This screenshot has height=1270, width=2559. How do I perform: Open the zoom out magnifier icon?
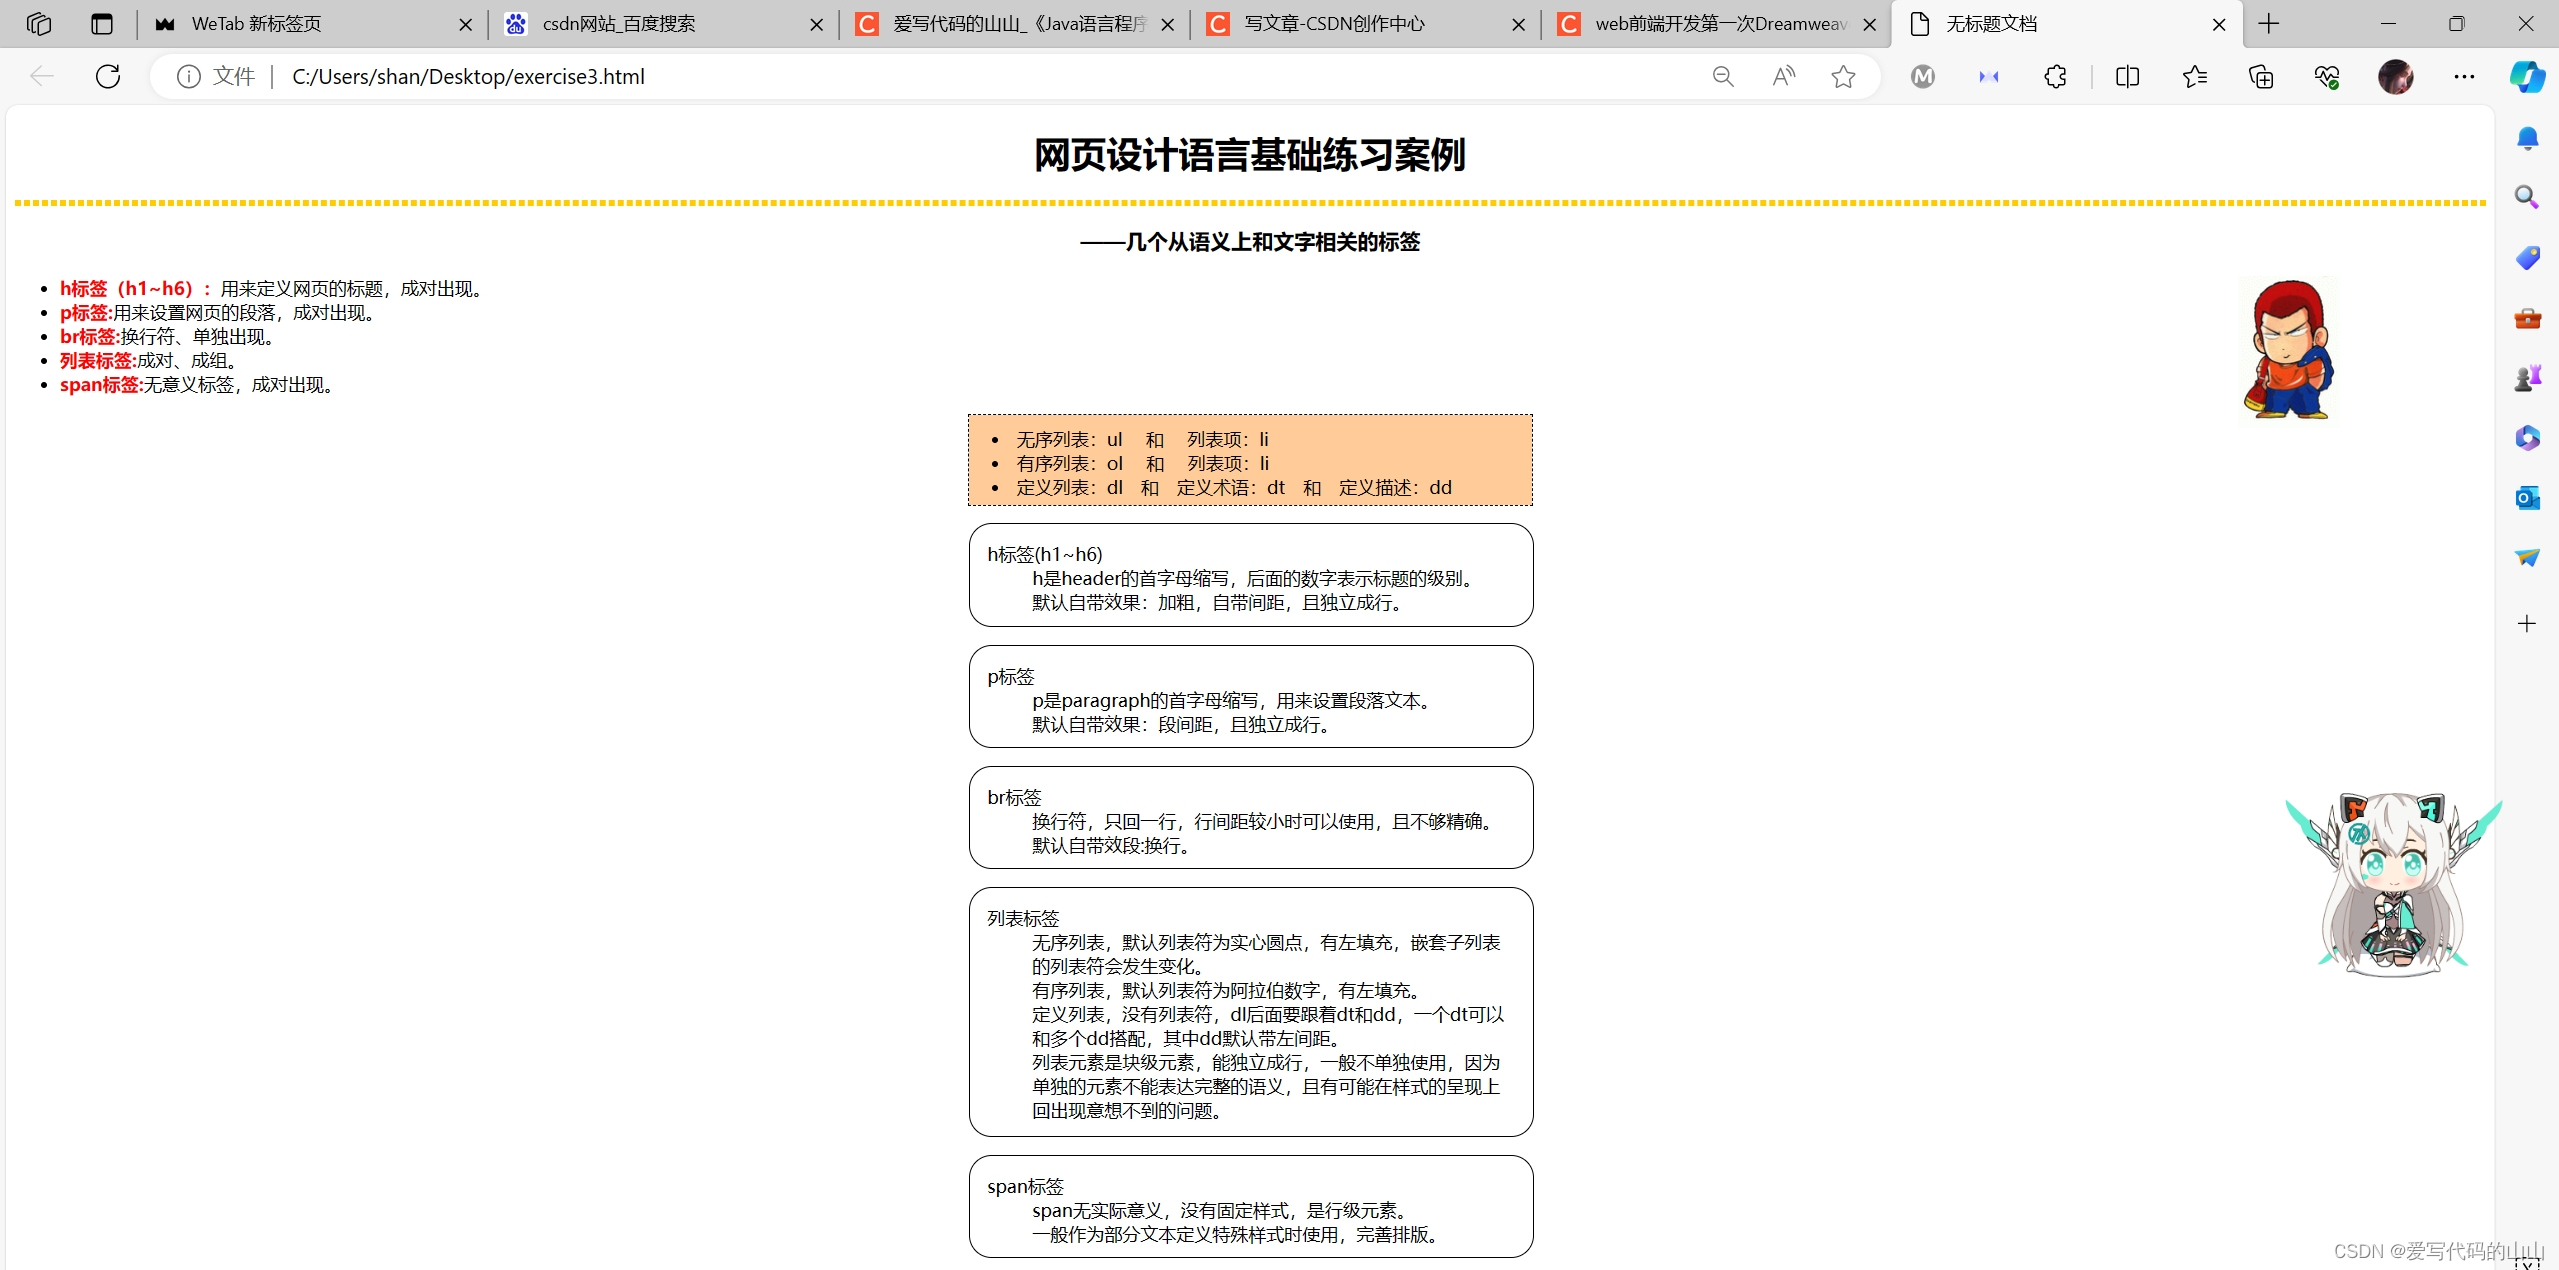(1722, 76)
